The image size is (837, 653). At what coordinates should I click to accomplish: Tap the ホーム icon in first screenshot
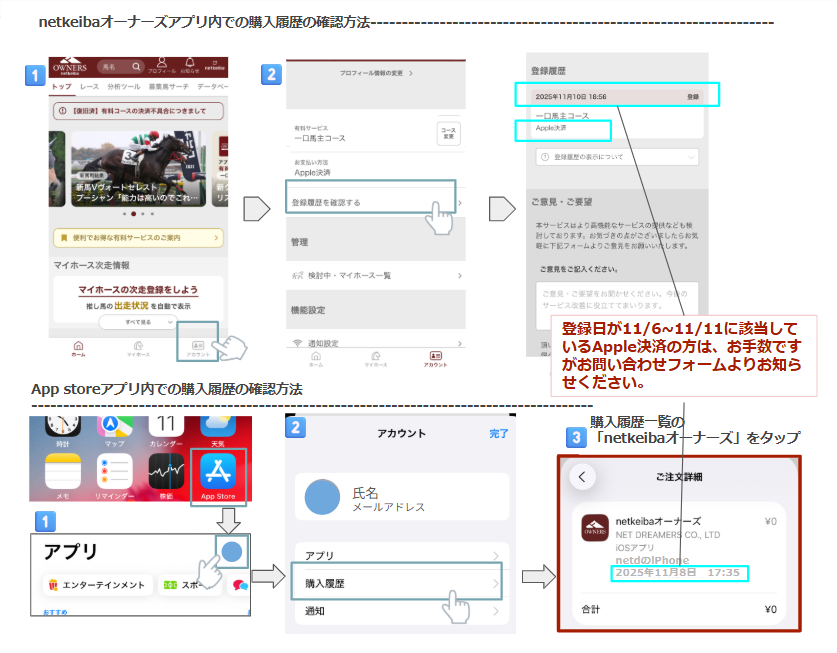(78, 347)
